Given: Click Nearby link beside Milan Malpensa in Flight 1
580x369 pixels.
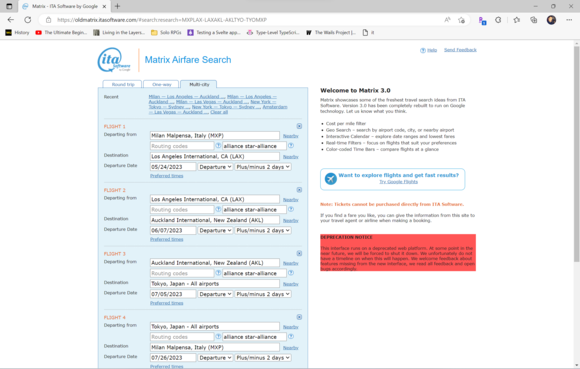Looking at the screenshot, I should click(290, 136).
